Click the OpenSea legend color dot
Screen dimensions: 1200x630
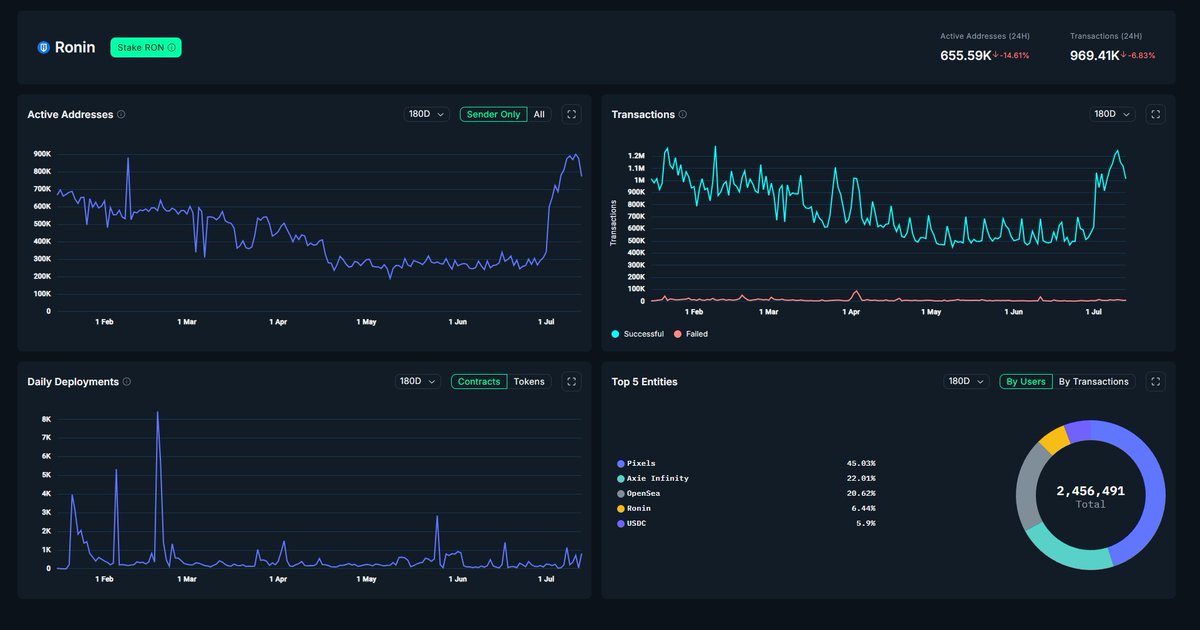click(621, 494)
